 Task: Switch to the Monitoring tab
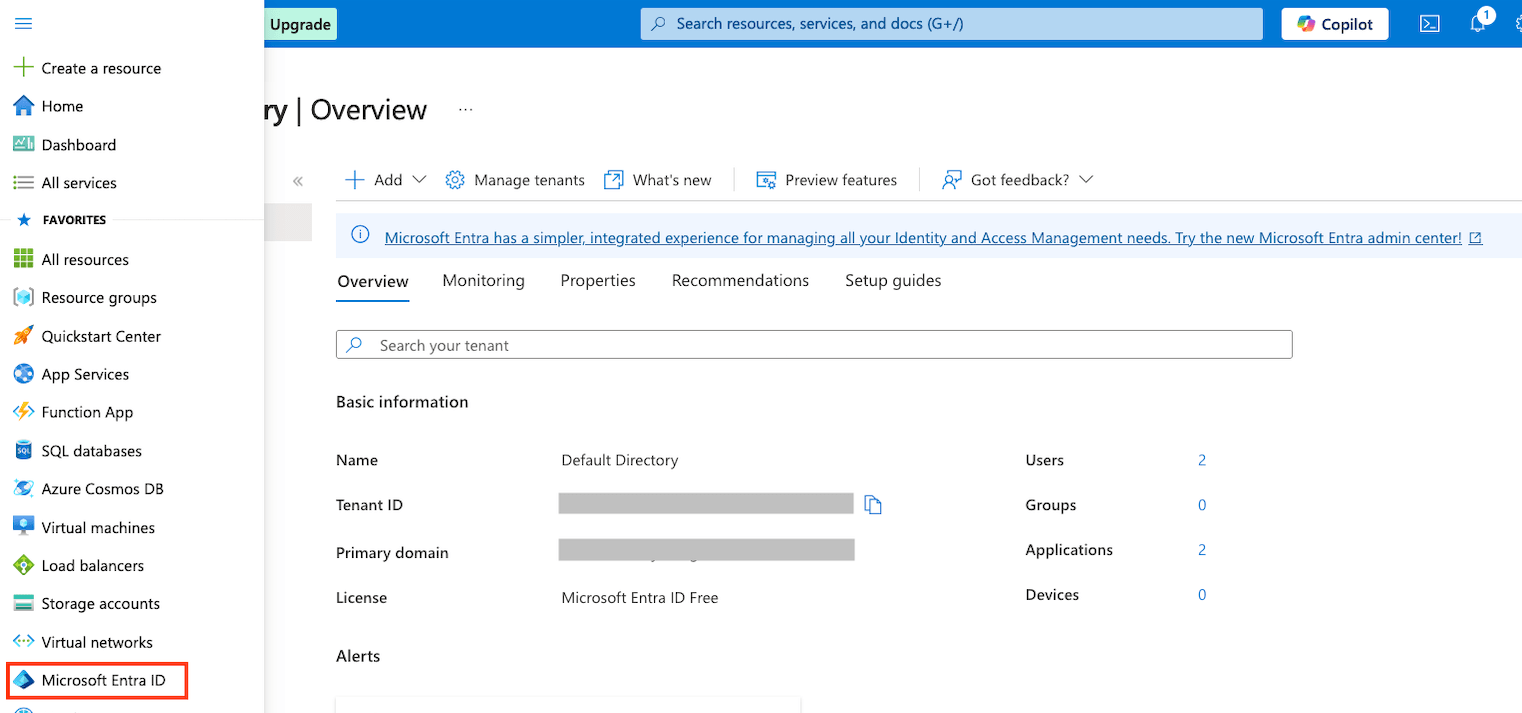(x=483, y=281)
